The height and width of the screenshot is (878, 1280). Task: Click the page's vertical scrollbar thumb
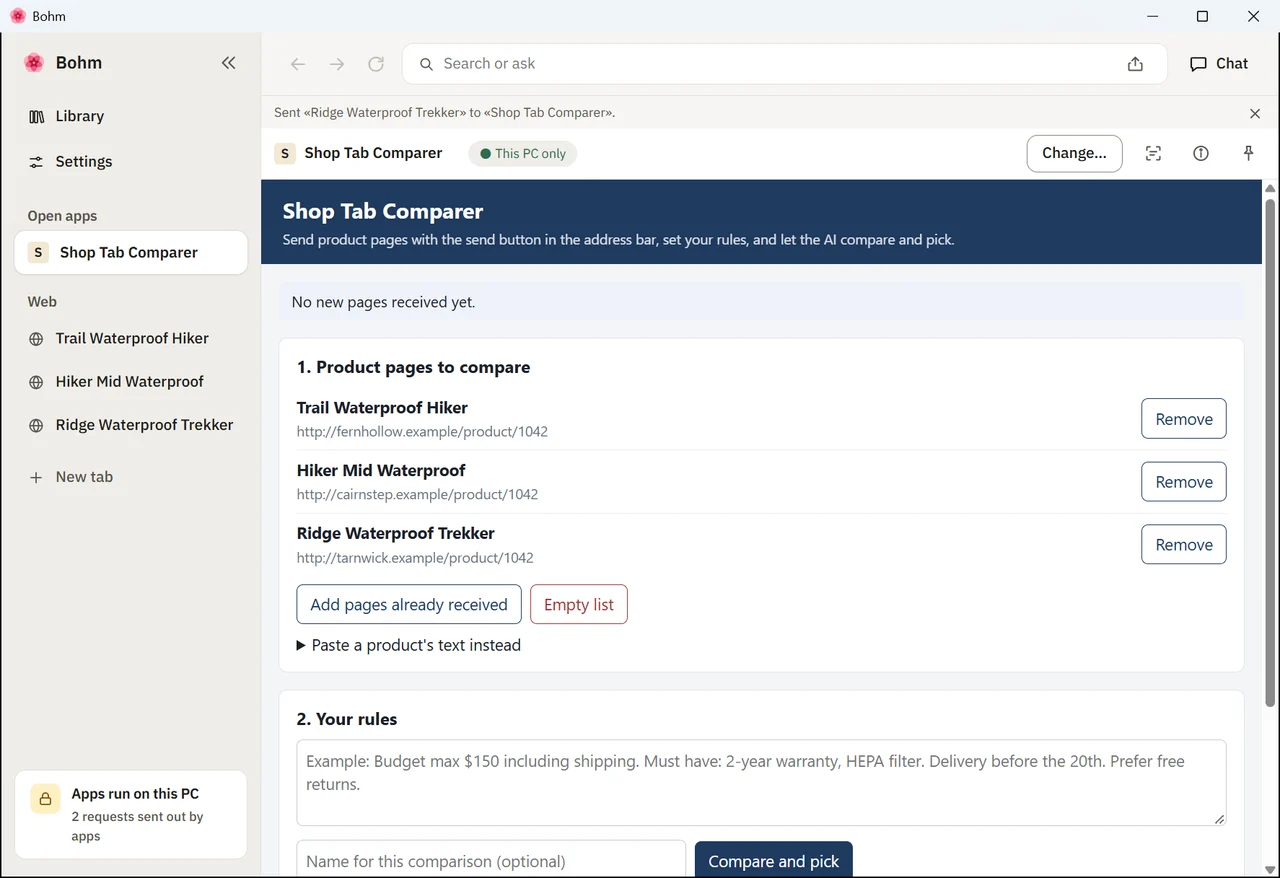click(1271, 452)
